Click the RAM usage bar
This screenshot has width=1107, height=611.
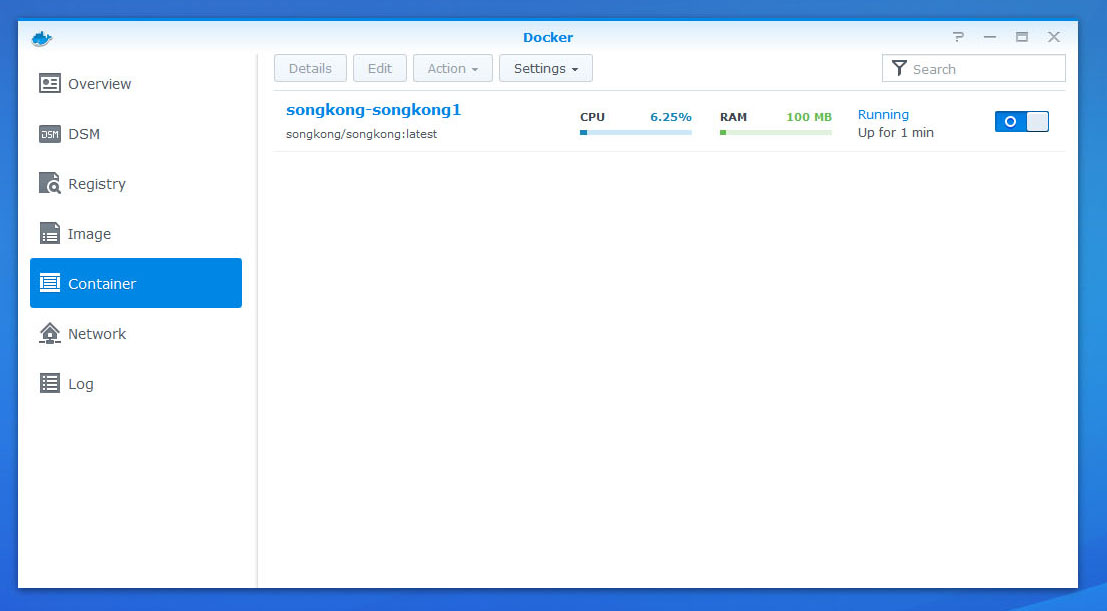tap(776, 132)
